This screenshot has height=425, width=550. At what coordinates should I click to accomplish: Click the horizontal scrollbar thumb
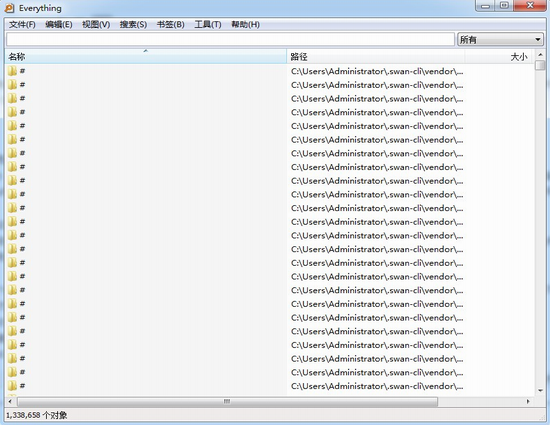click(x=227, y=401)
